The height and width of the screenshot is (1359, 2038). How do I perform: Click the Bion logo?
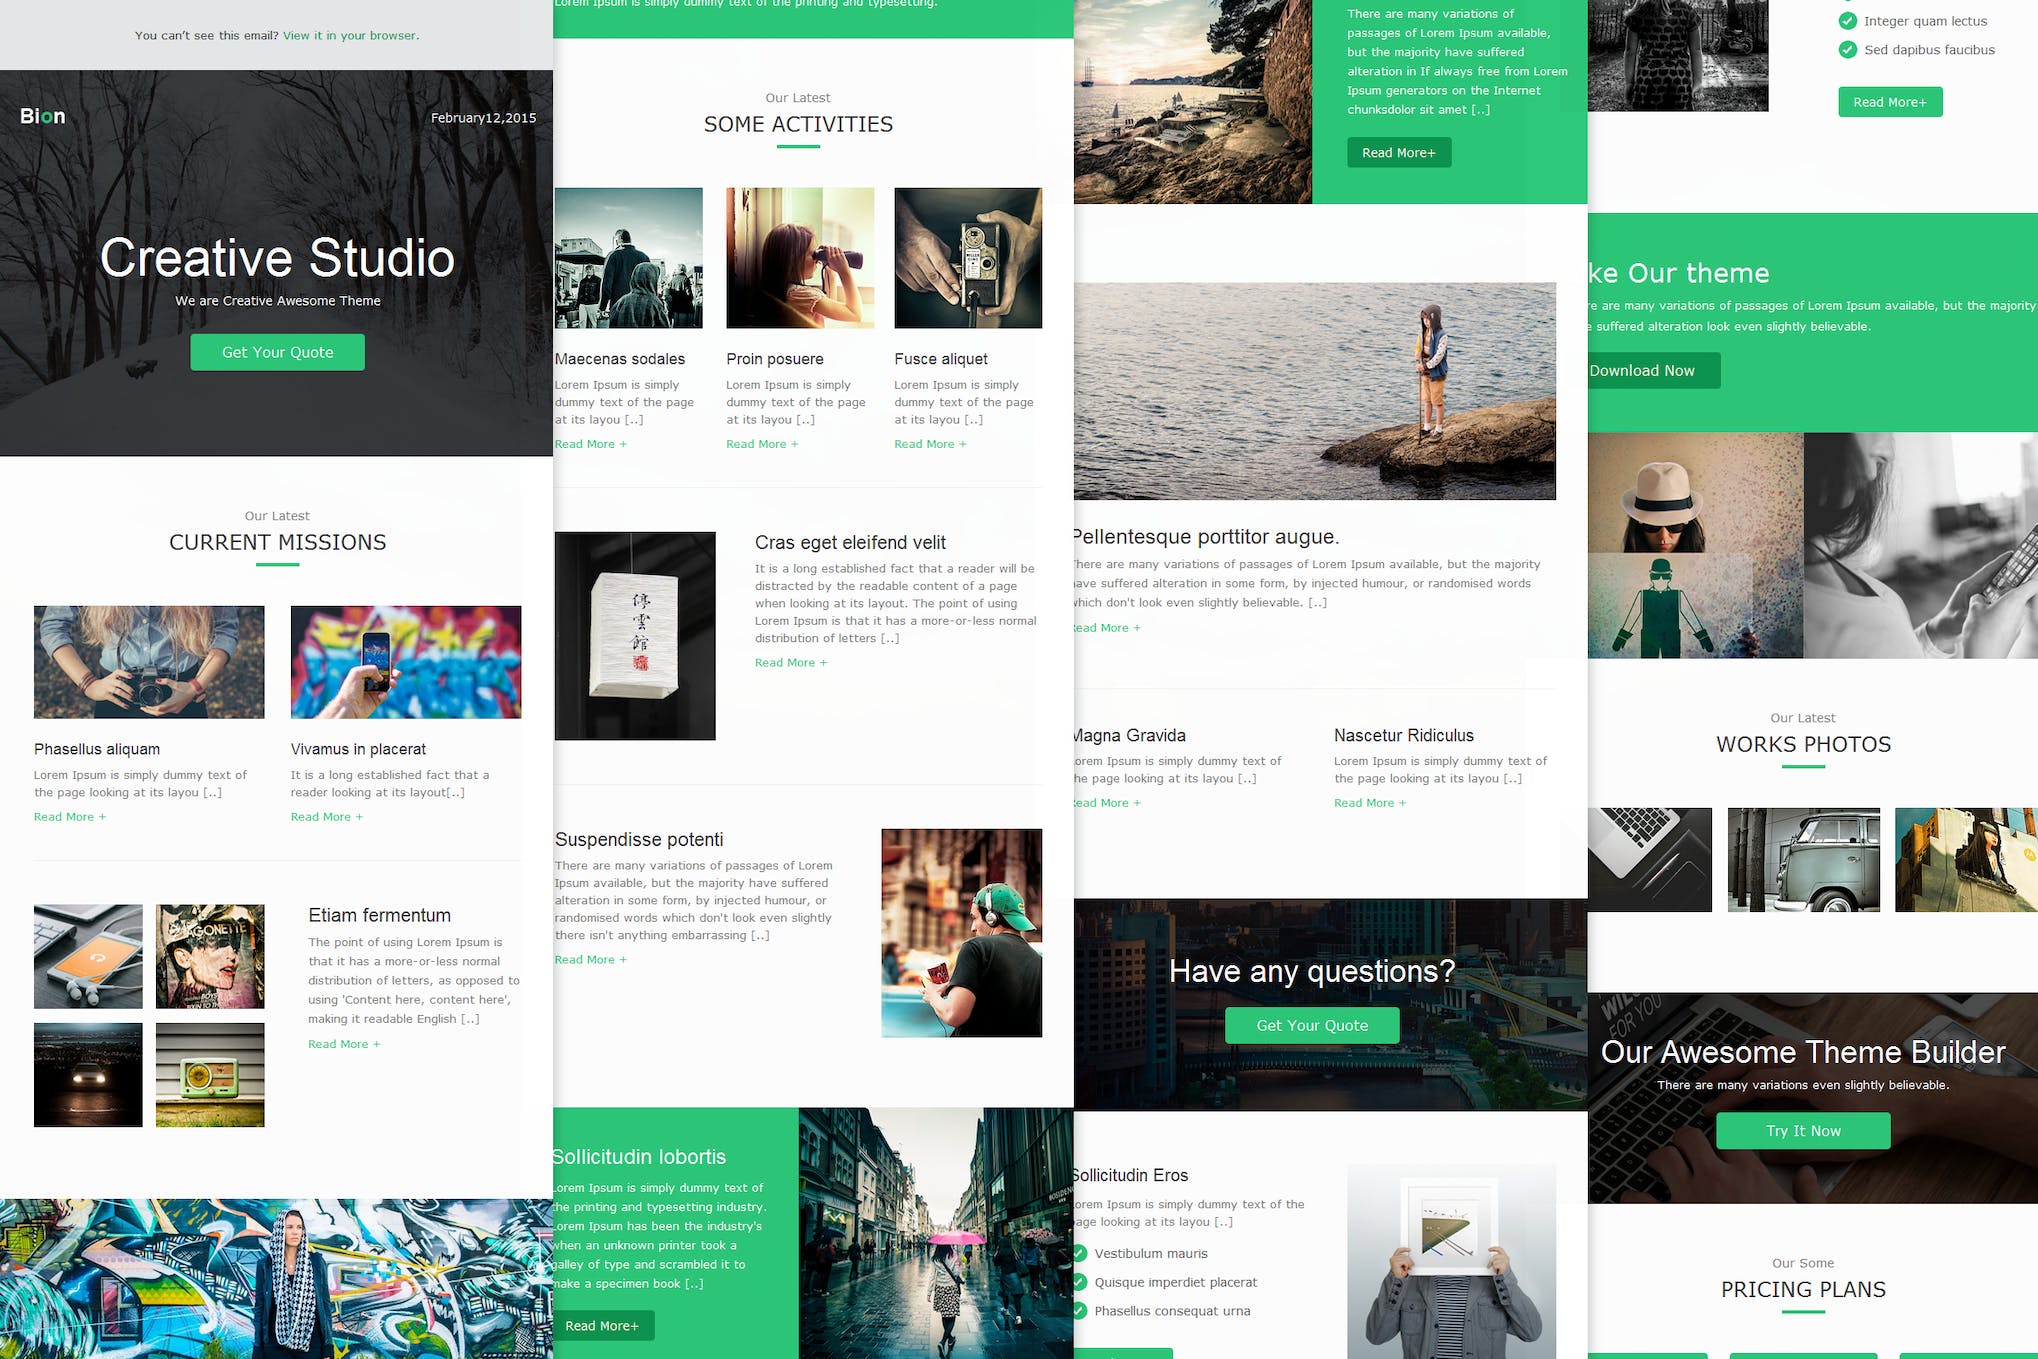pos(43,116)
